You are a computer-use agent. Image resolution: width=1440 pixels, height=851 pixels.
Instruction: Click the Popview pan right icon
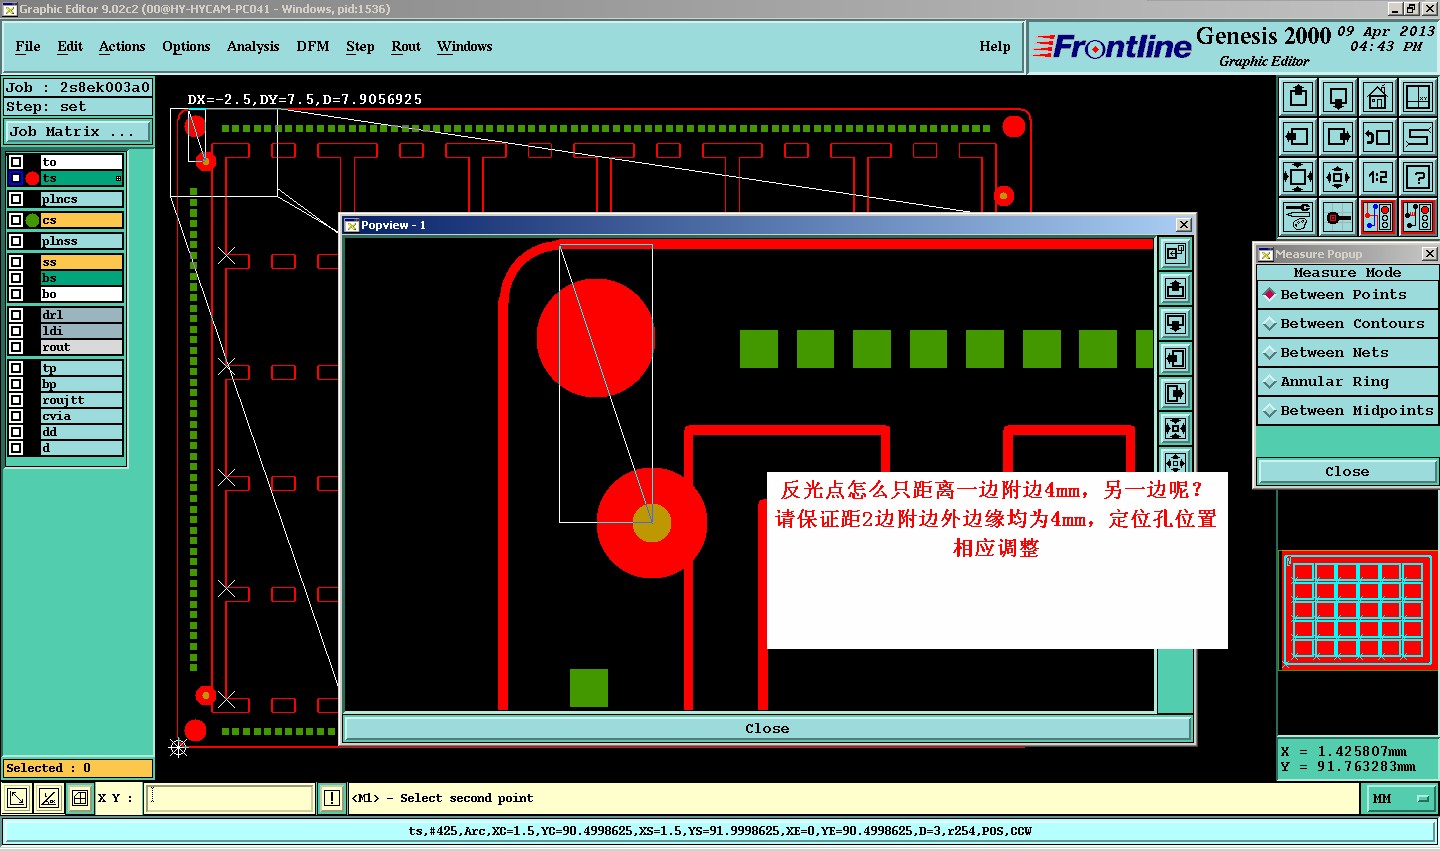pos(1175,393)
